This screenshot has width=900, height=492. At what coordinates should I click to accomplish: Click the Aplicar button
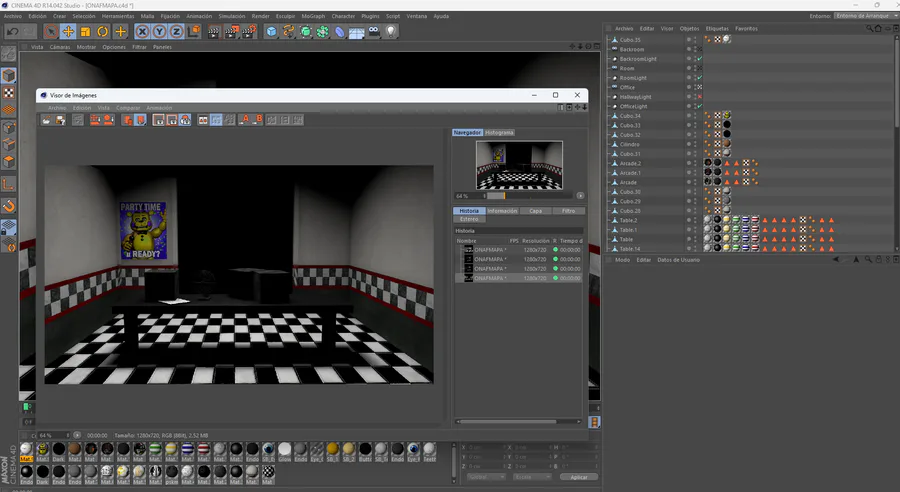[x=579, y=477]
